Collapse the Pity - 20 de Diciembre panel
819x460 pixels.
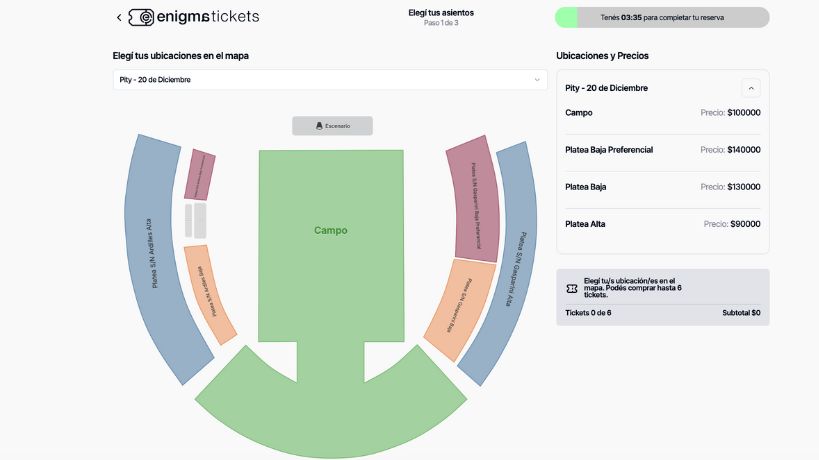click(751, 88)
